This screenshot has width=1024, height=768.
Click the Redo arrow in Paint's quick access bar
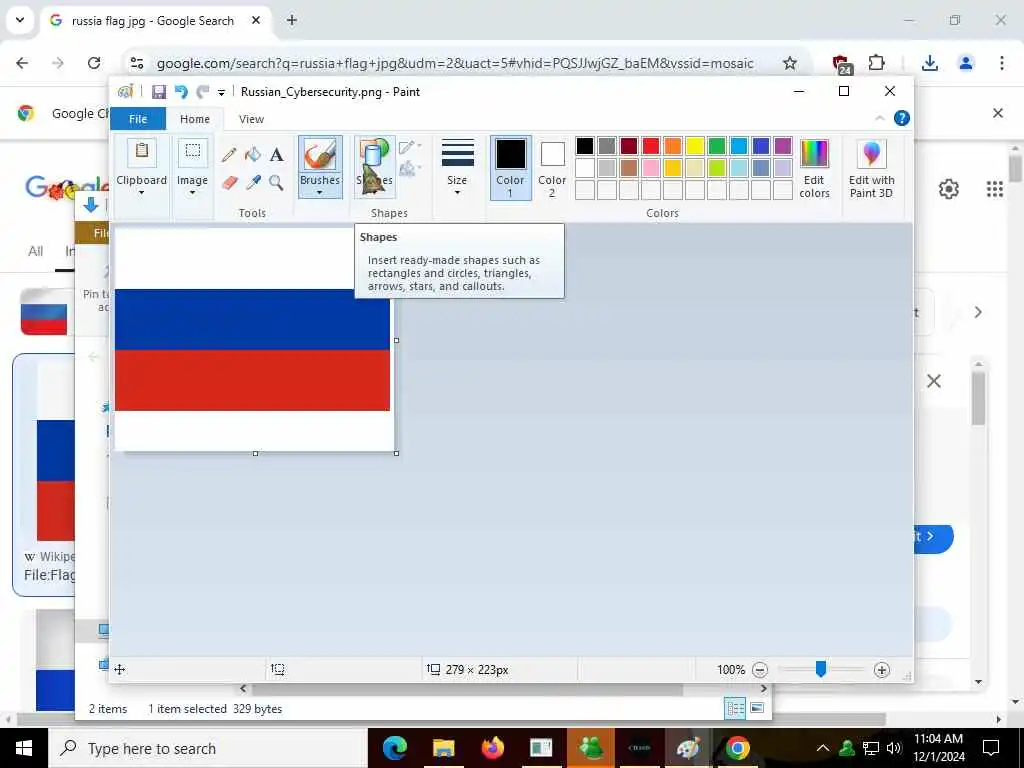(203, 92)
